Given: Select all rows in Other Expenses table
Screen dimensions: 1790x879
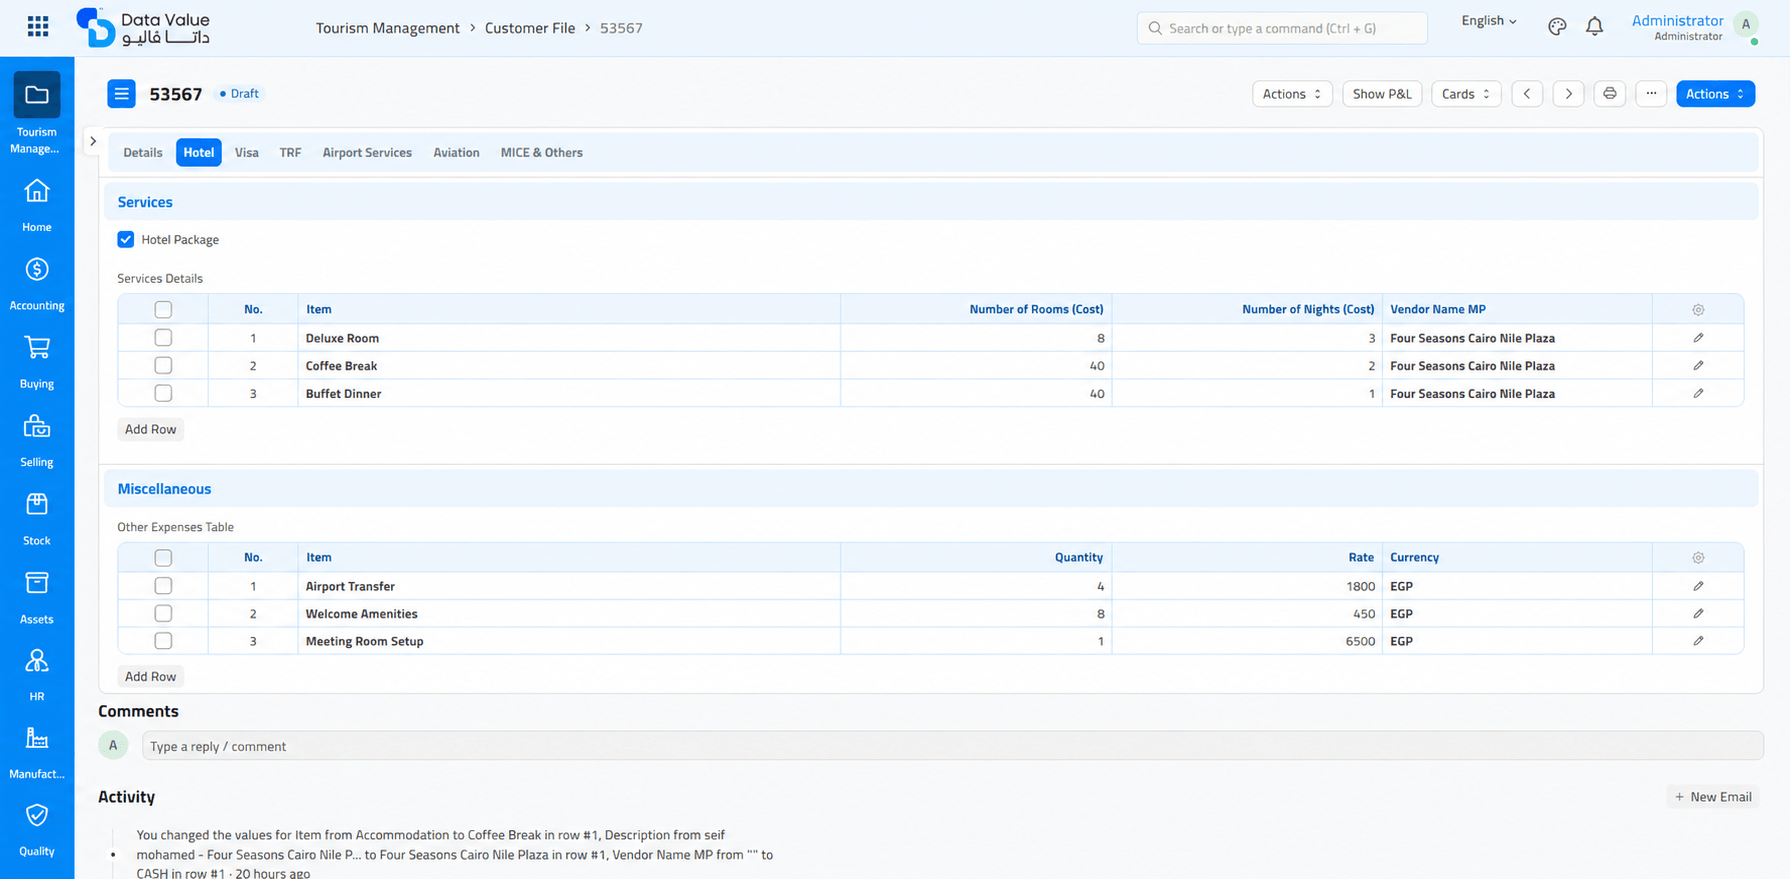Looking at the screenshot, I should [x=163, y=558].
